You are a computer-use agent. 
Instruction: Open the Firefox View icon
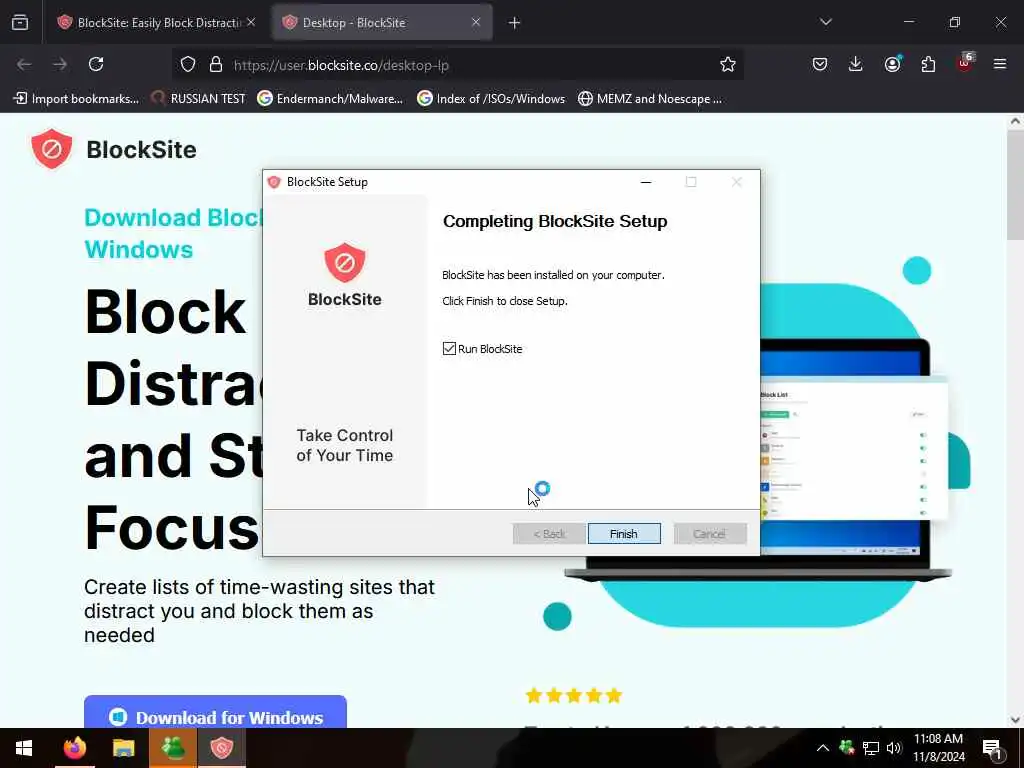point(20,22)
